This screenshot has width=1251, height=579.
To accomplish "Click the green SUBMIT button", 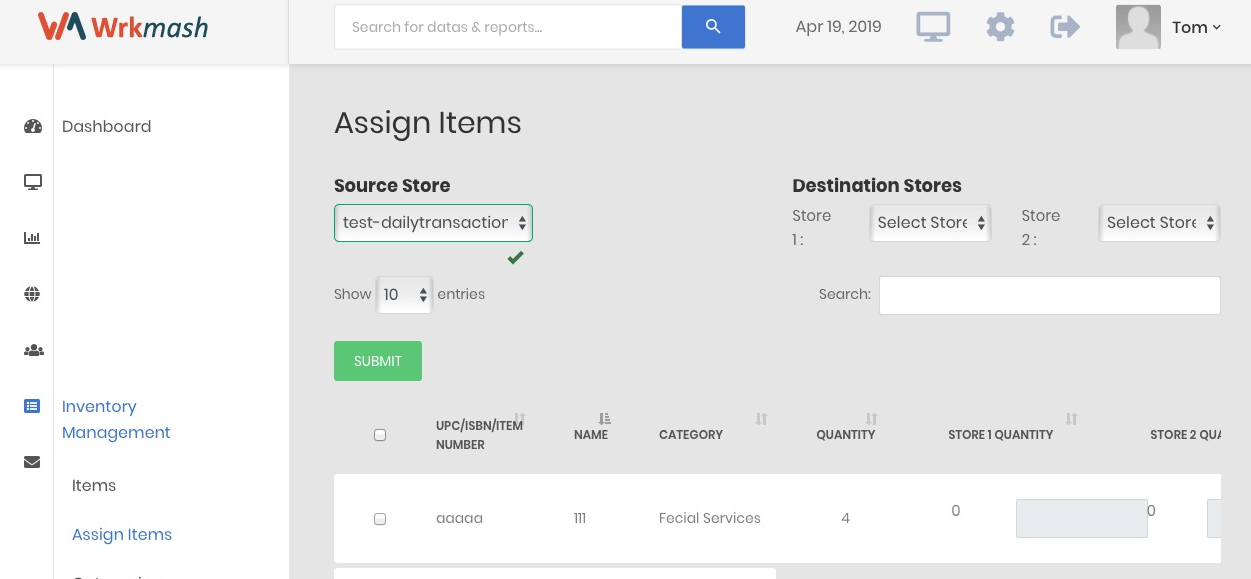I will (x=378, y=361).
